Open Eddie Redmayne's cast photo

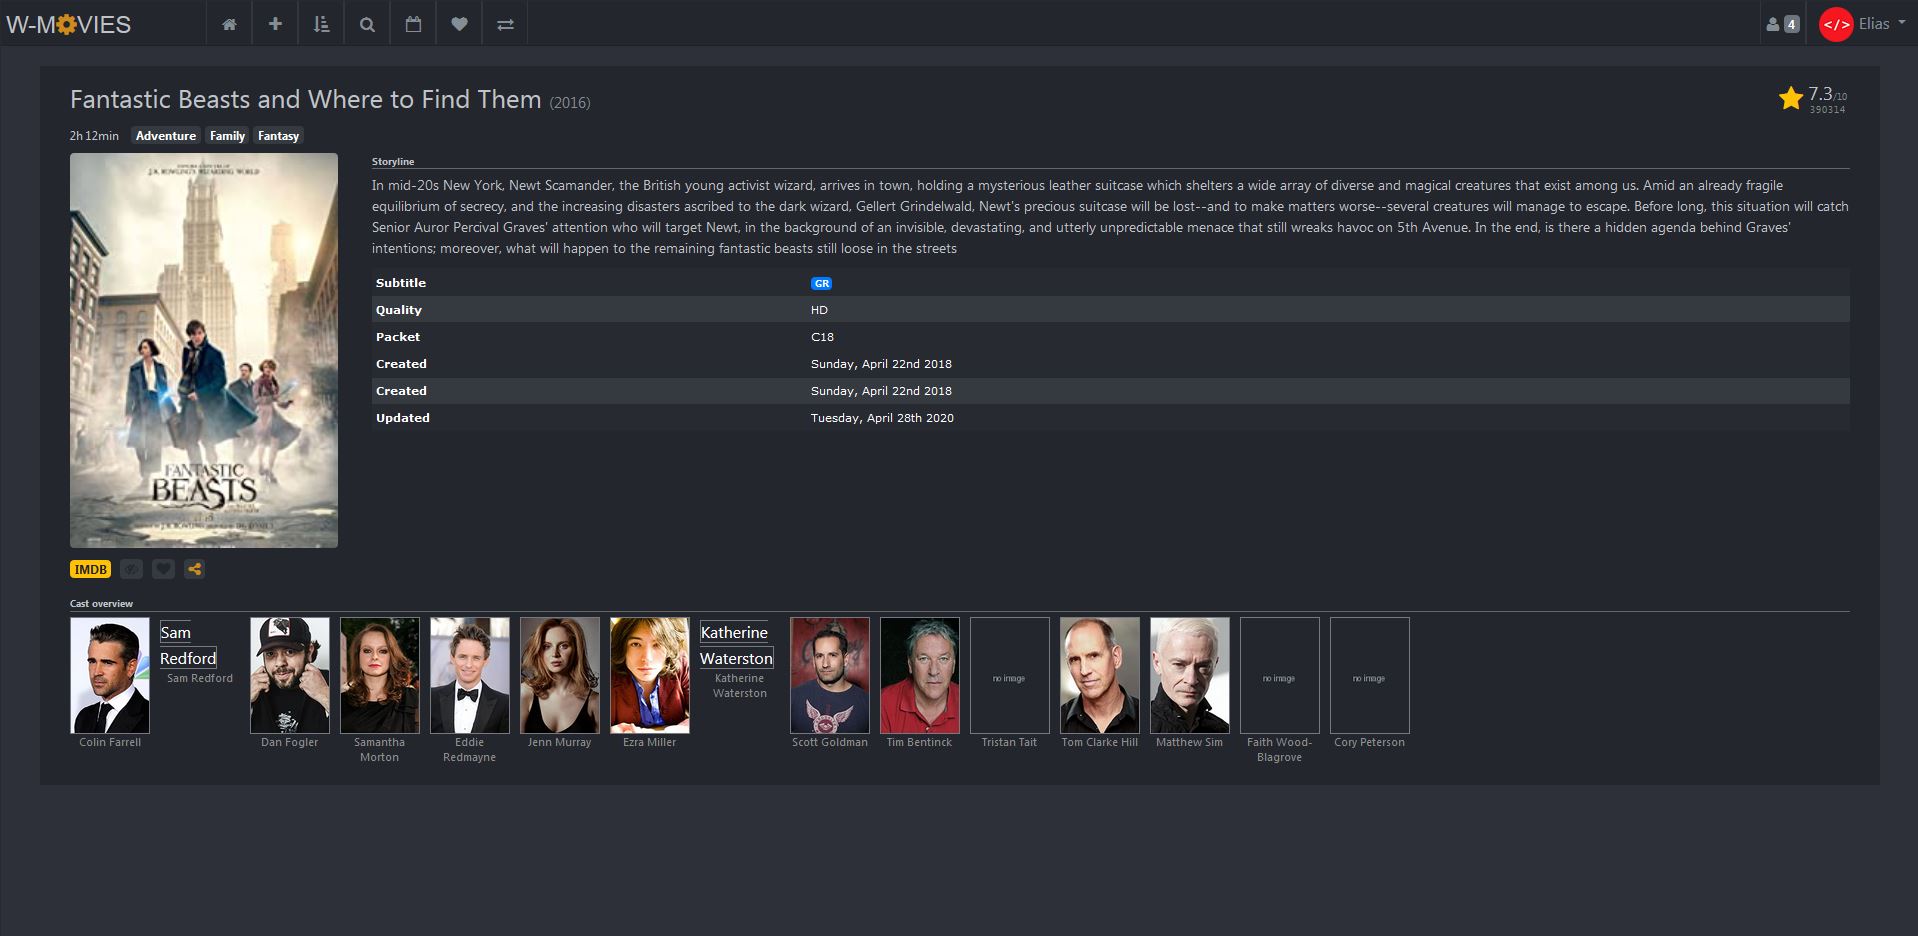(x=470, y=675)
